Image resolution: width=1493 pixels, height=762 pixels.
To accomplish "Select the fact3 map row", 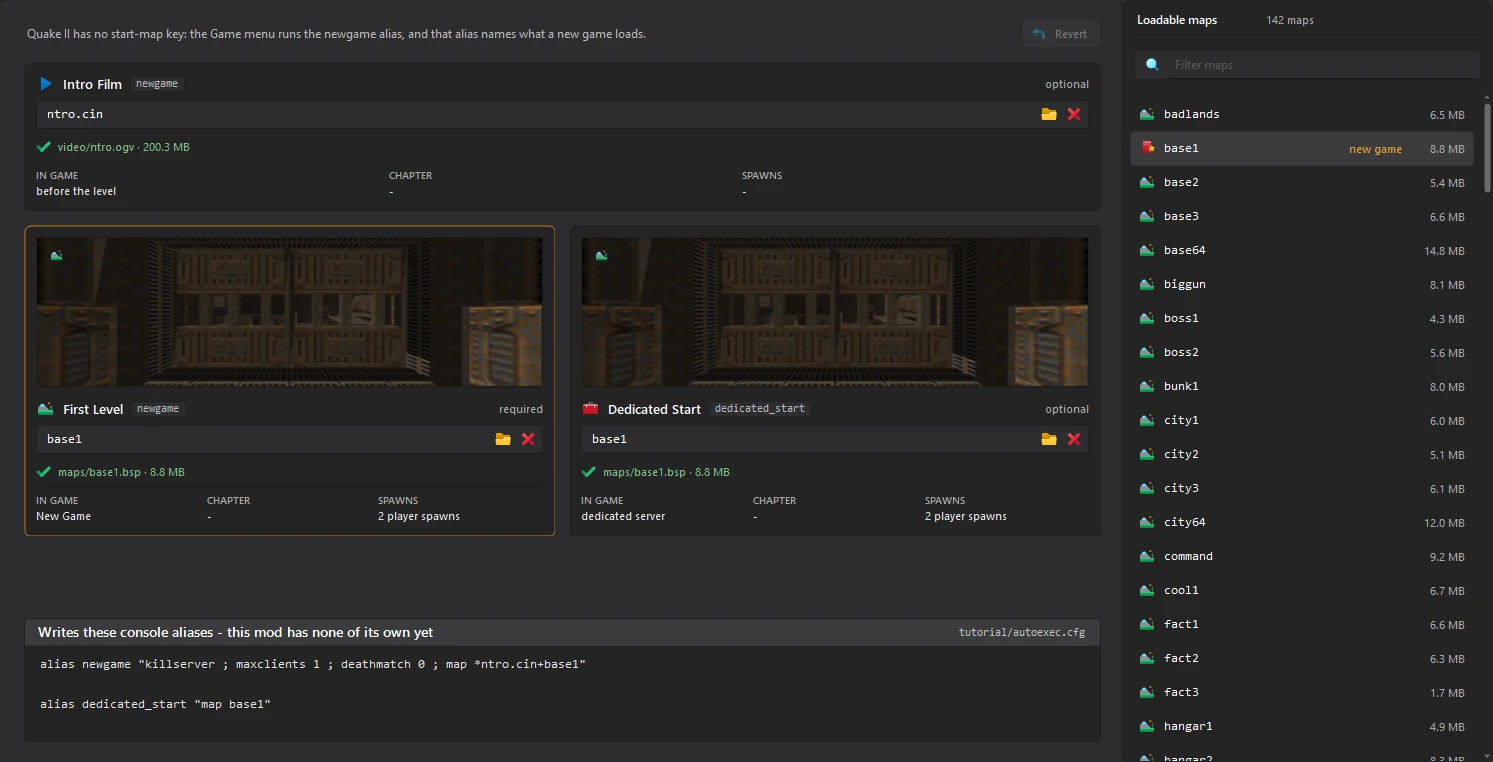I will [x=1302, y=692].
